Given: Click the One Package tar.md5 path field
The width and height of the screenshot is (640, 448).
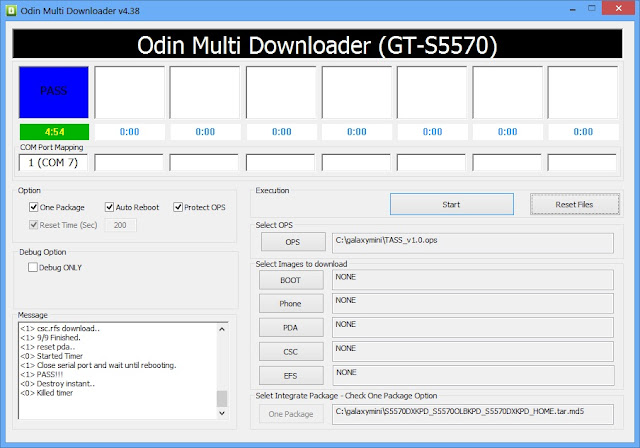Looking at the screenshot, I should click(473, 415).
